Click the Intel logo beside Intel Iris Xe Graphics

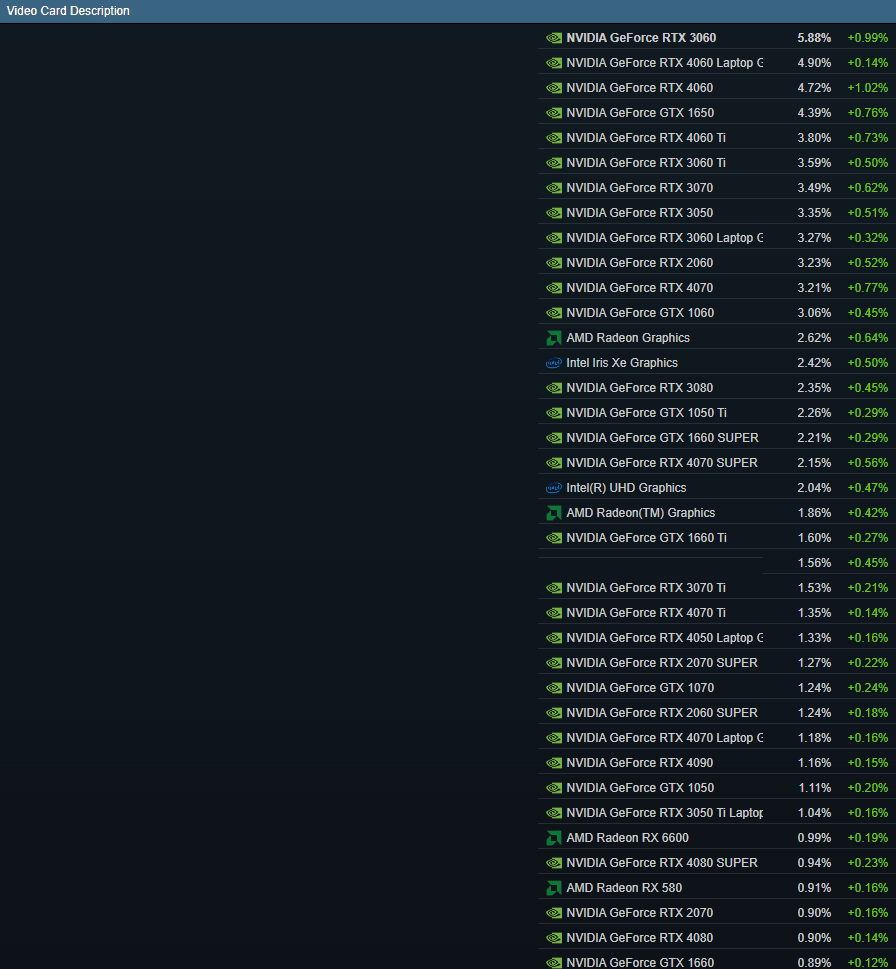(553, 363)
